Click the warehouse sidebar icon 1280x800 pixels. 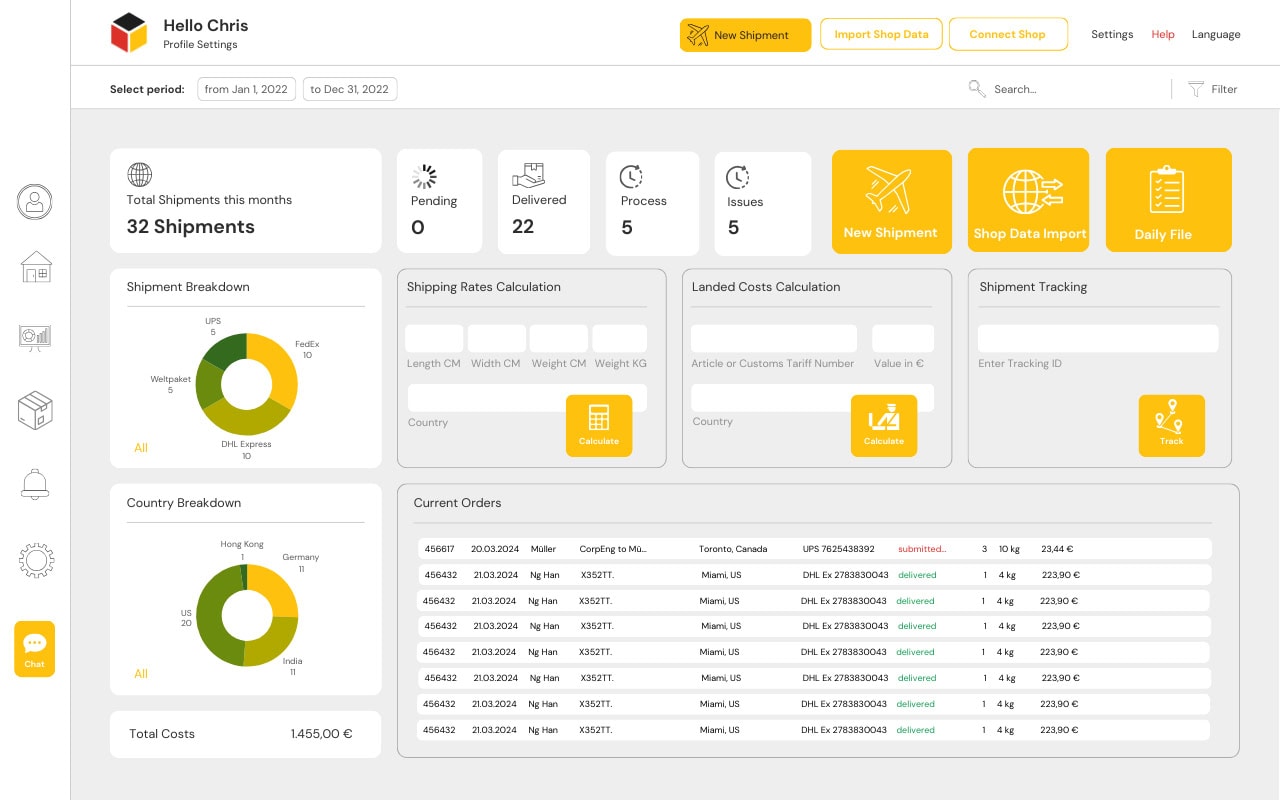point(35,268)
